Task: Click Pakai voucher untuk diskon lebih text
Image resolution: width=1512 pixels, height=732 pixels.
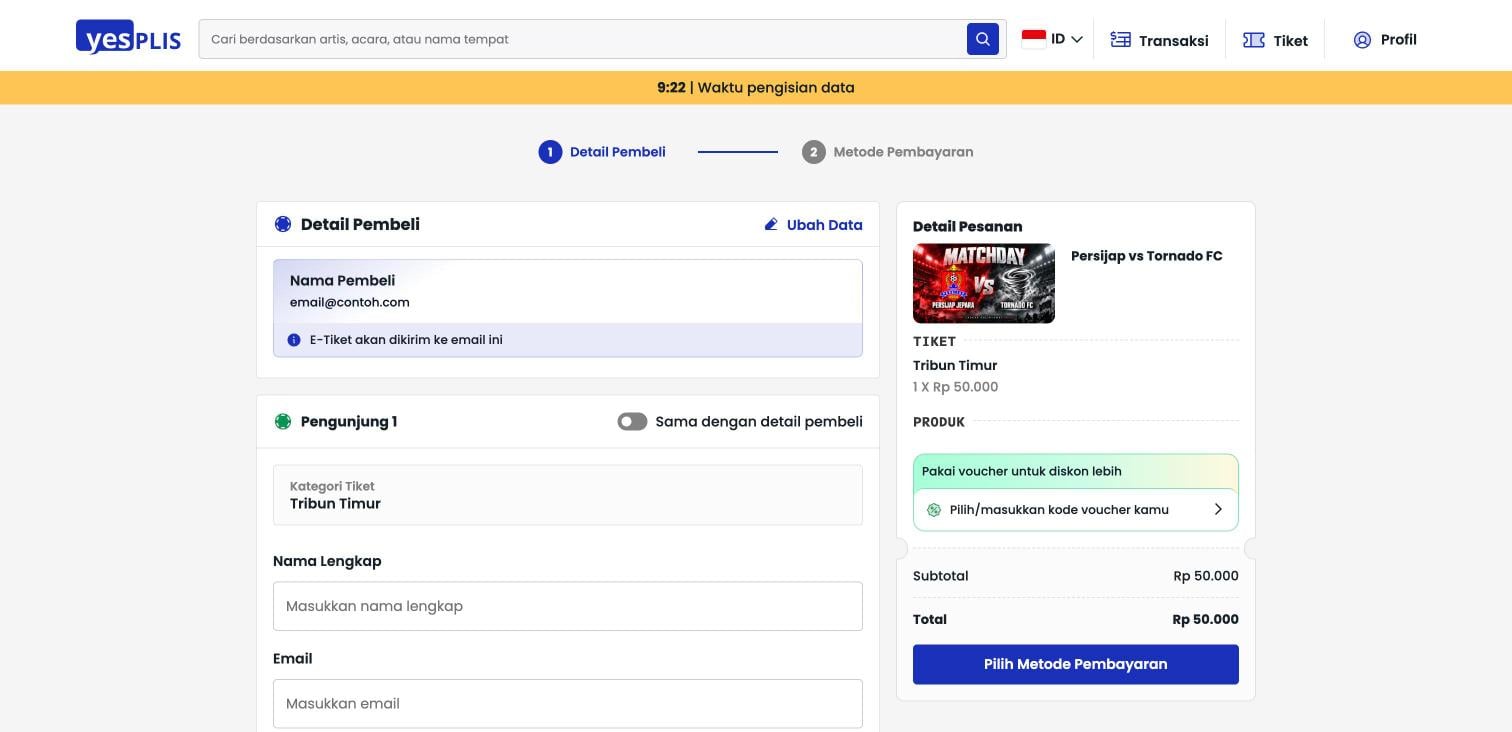Action: 1022,471
